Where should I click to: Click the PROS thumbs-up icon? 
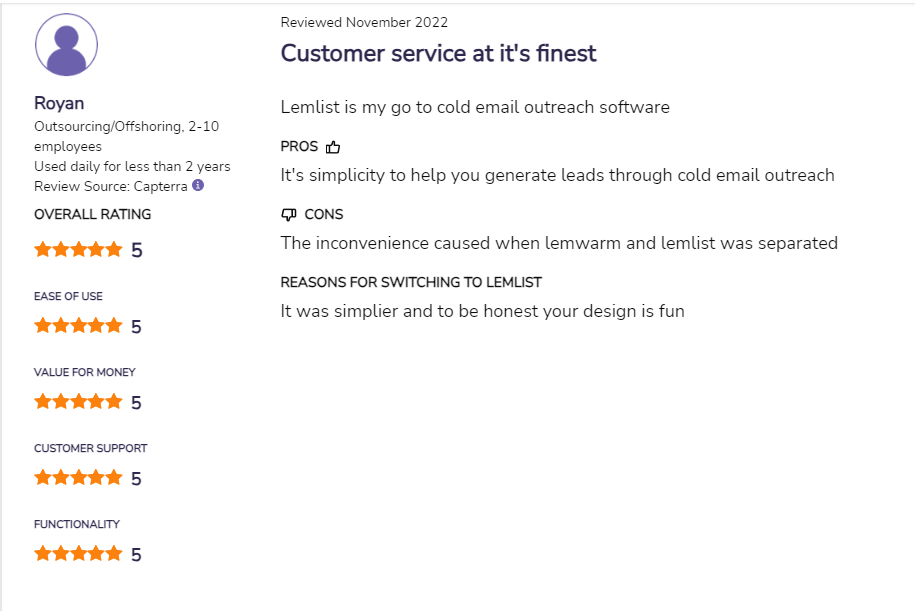click(x=333, y=147)
